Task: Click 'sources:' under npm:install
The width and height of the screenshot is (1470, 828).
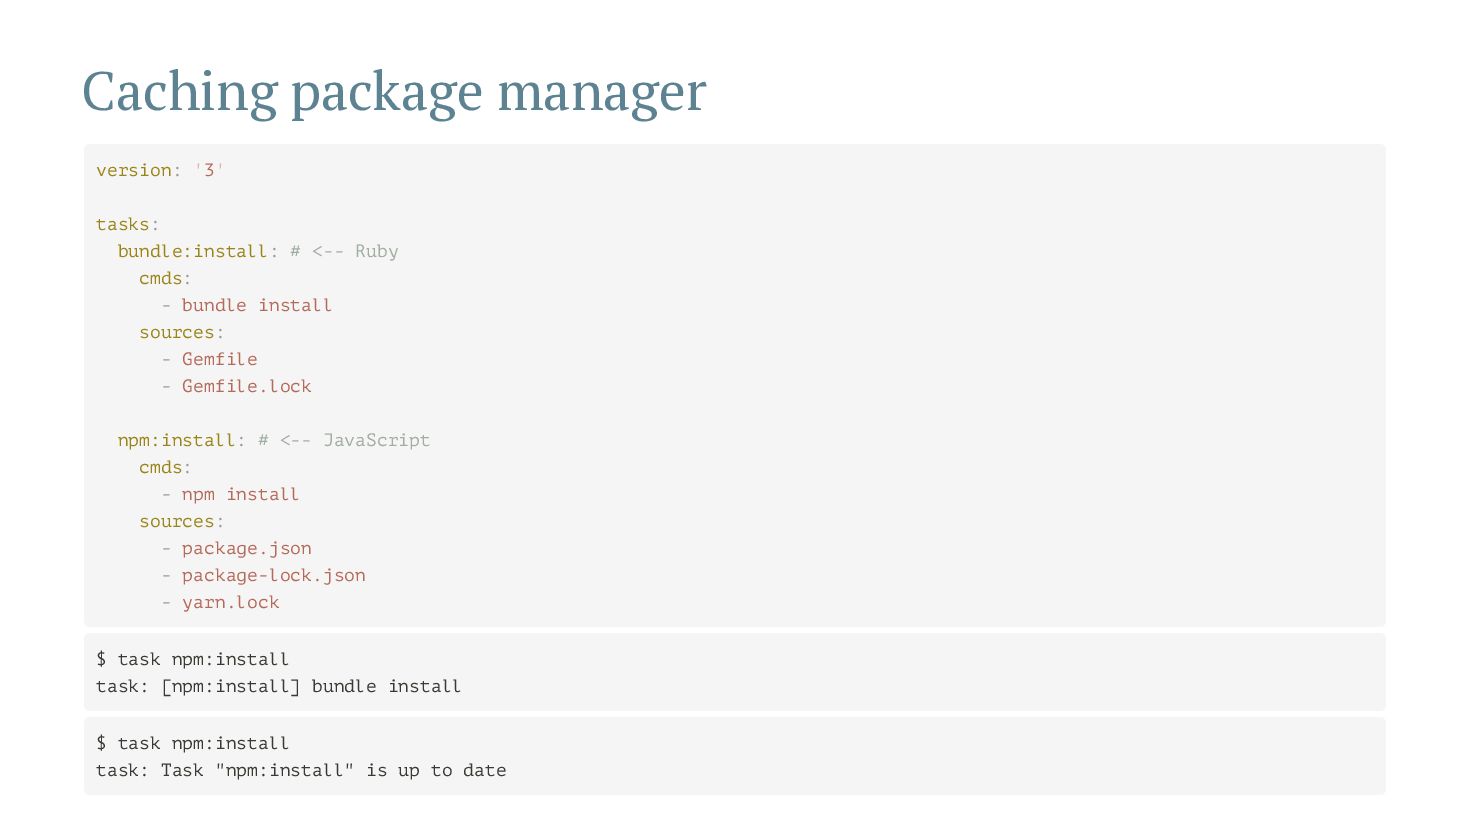Action: point(181,521)
